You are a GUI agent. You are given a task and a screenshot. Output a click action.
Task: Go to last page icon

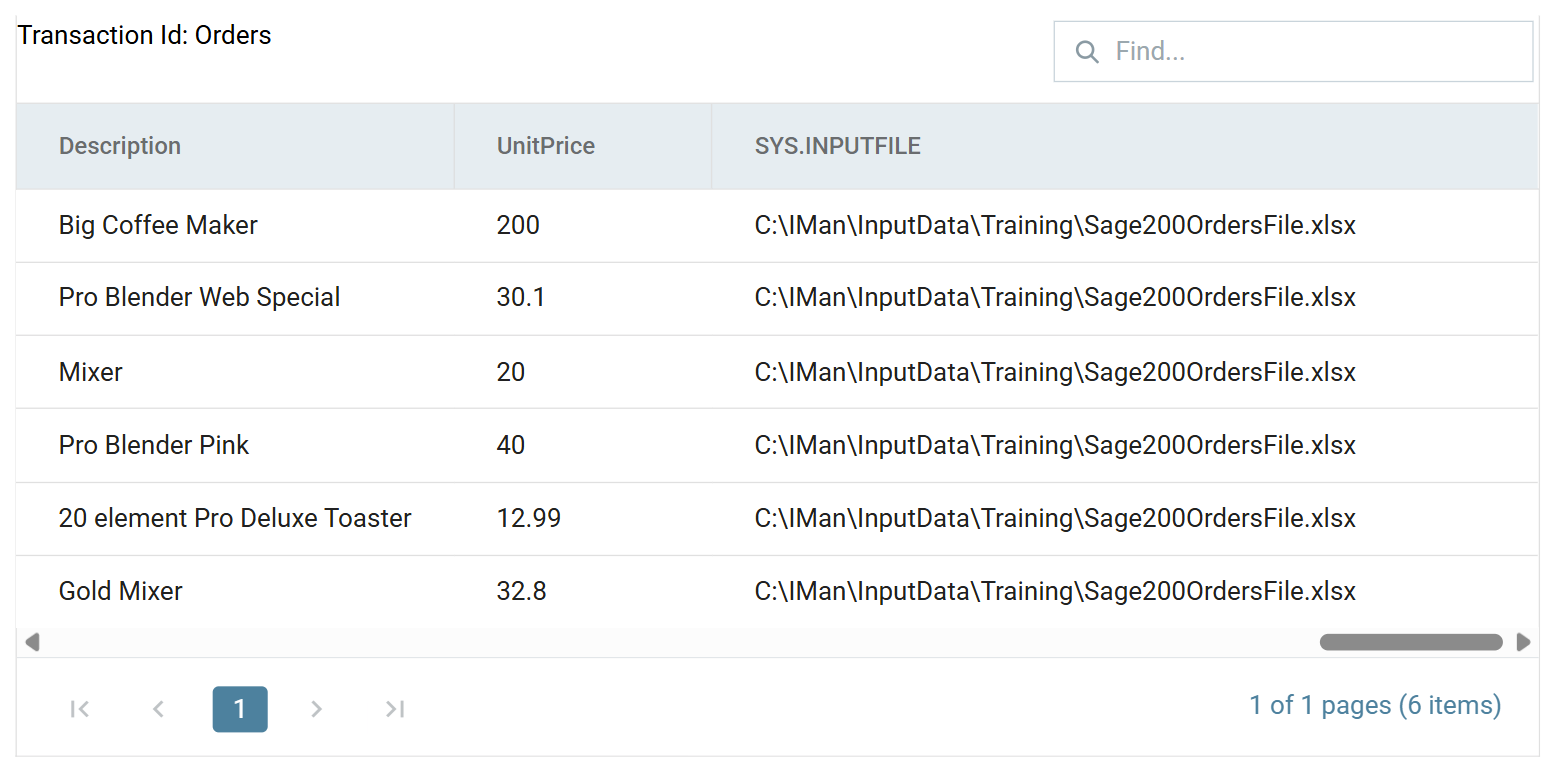pos(395,709)
